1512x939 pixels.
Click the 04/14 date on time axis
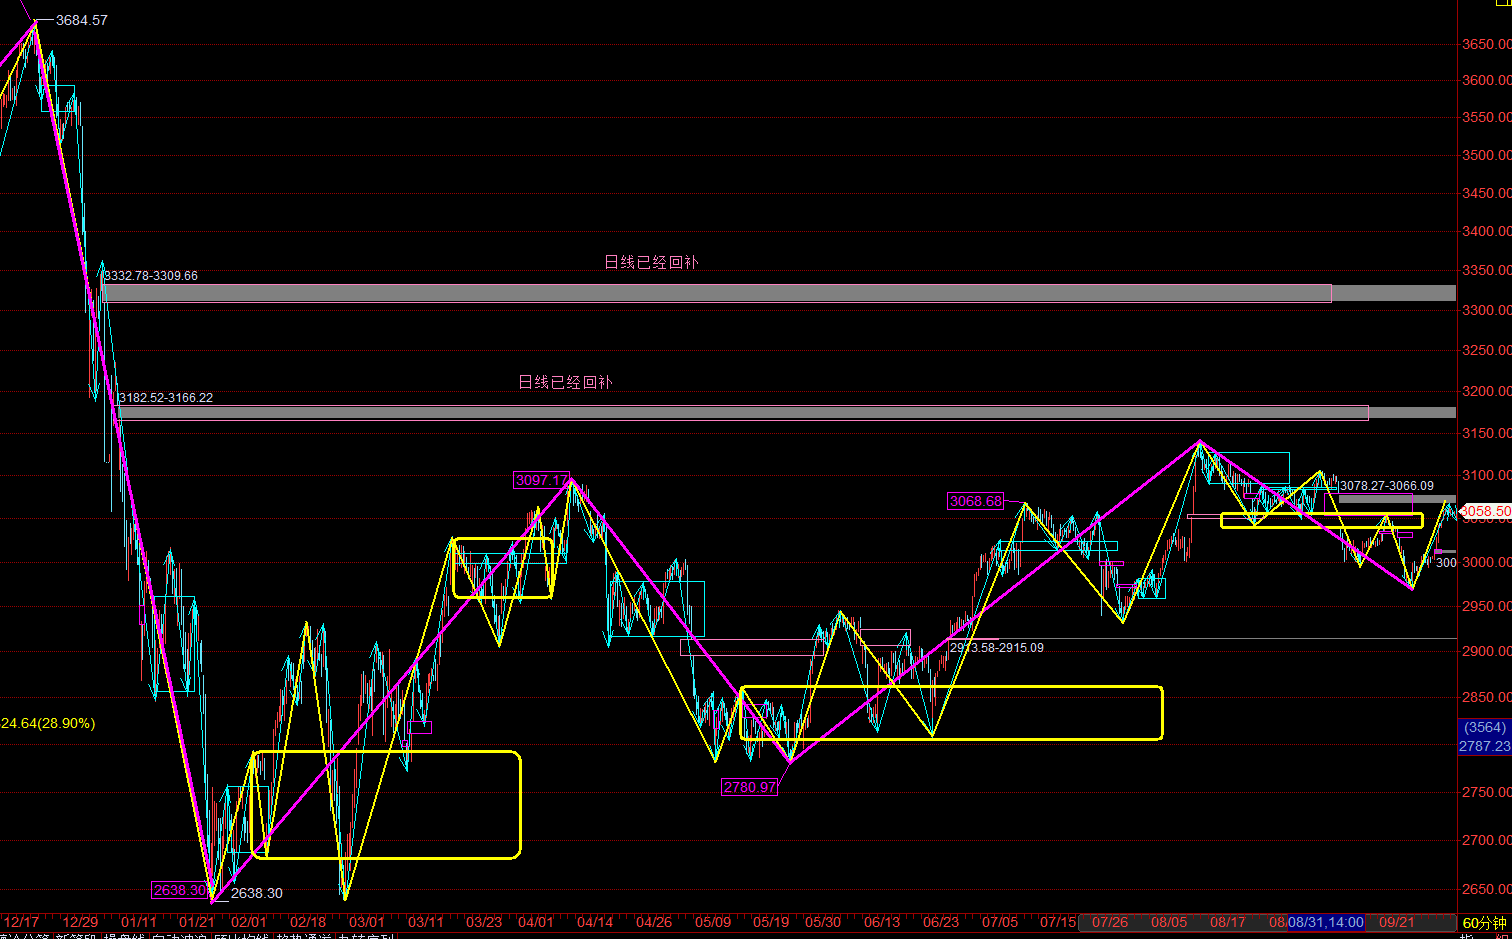(x=595, y=922)
